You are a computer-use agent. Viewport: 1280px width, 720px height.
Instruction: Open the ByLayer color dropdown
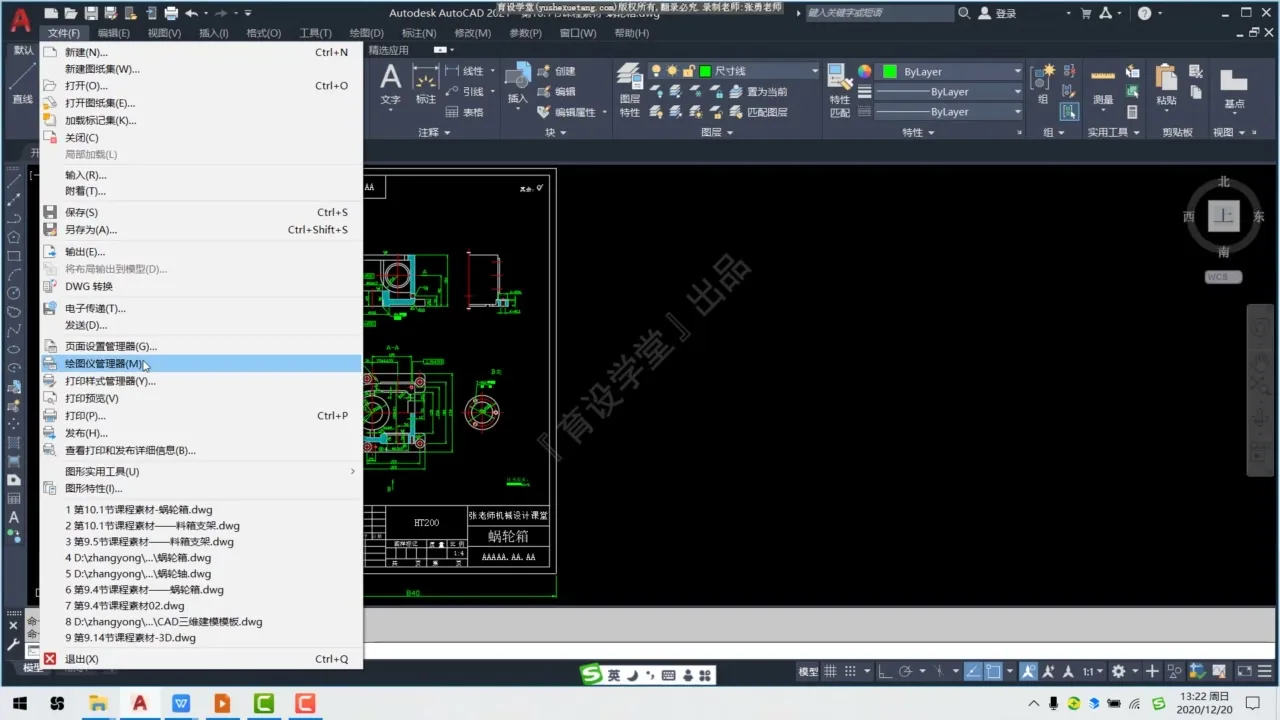coord(1017,71)
